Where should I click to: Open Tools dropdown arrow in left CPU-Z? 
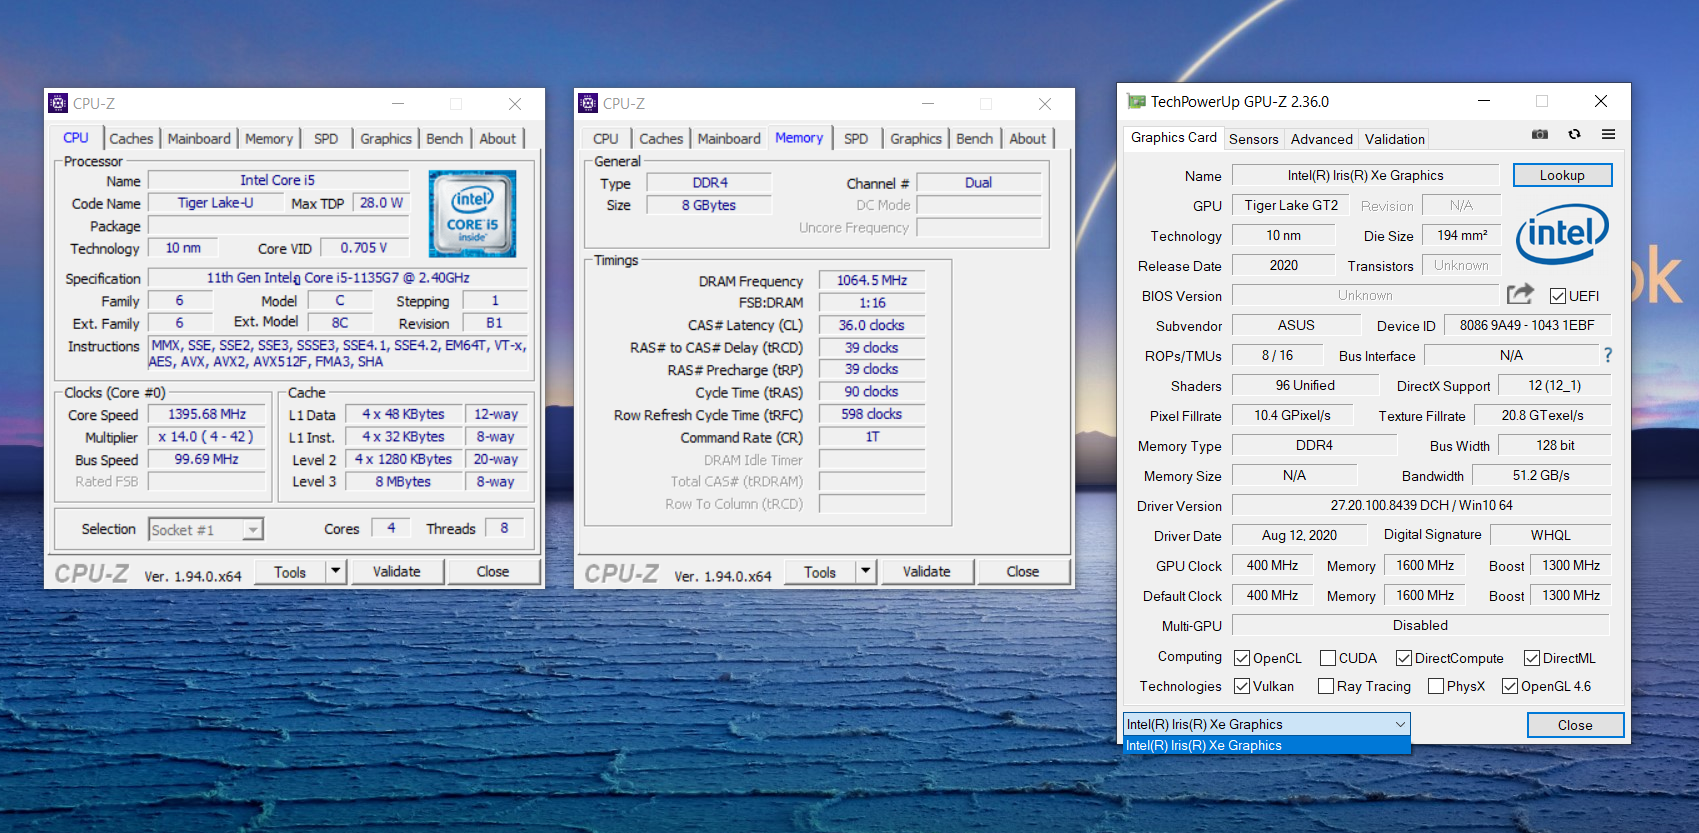coord(336,572)
